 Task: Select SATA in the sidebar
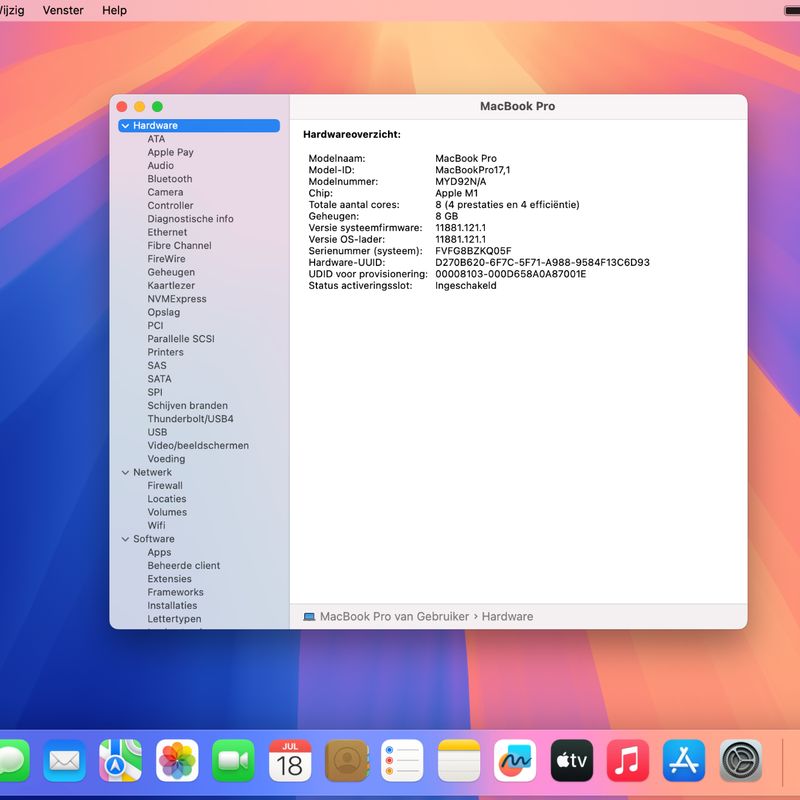point(159,379)
